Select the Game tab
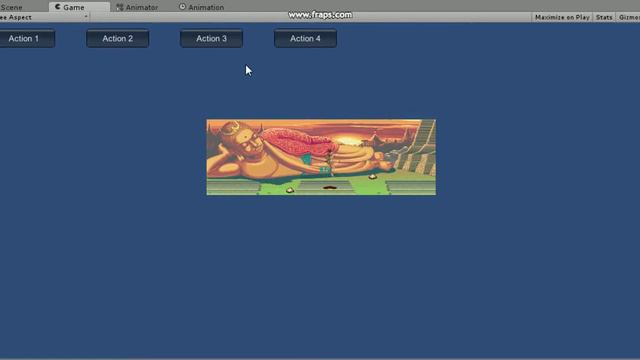 [x=79, y=7]
